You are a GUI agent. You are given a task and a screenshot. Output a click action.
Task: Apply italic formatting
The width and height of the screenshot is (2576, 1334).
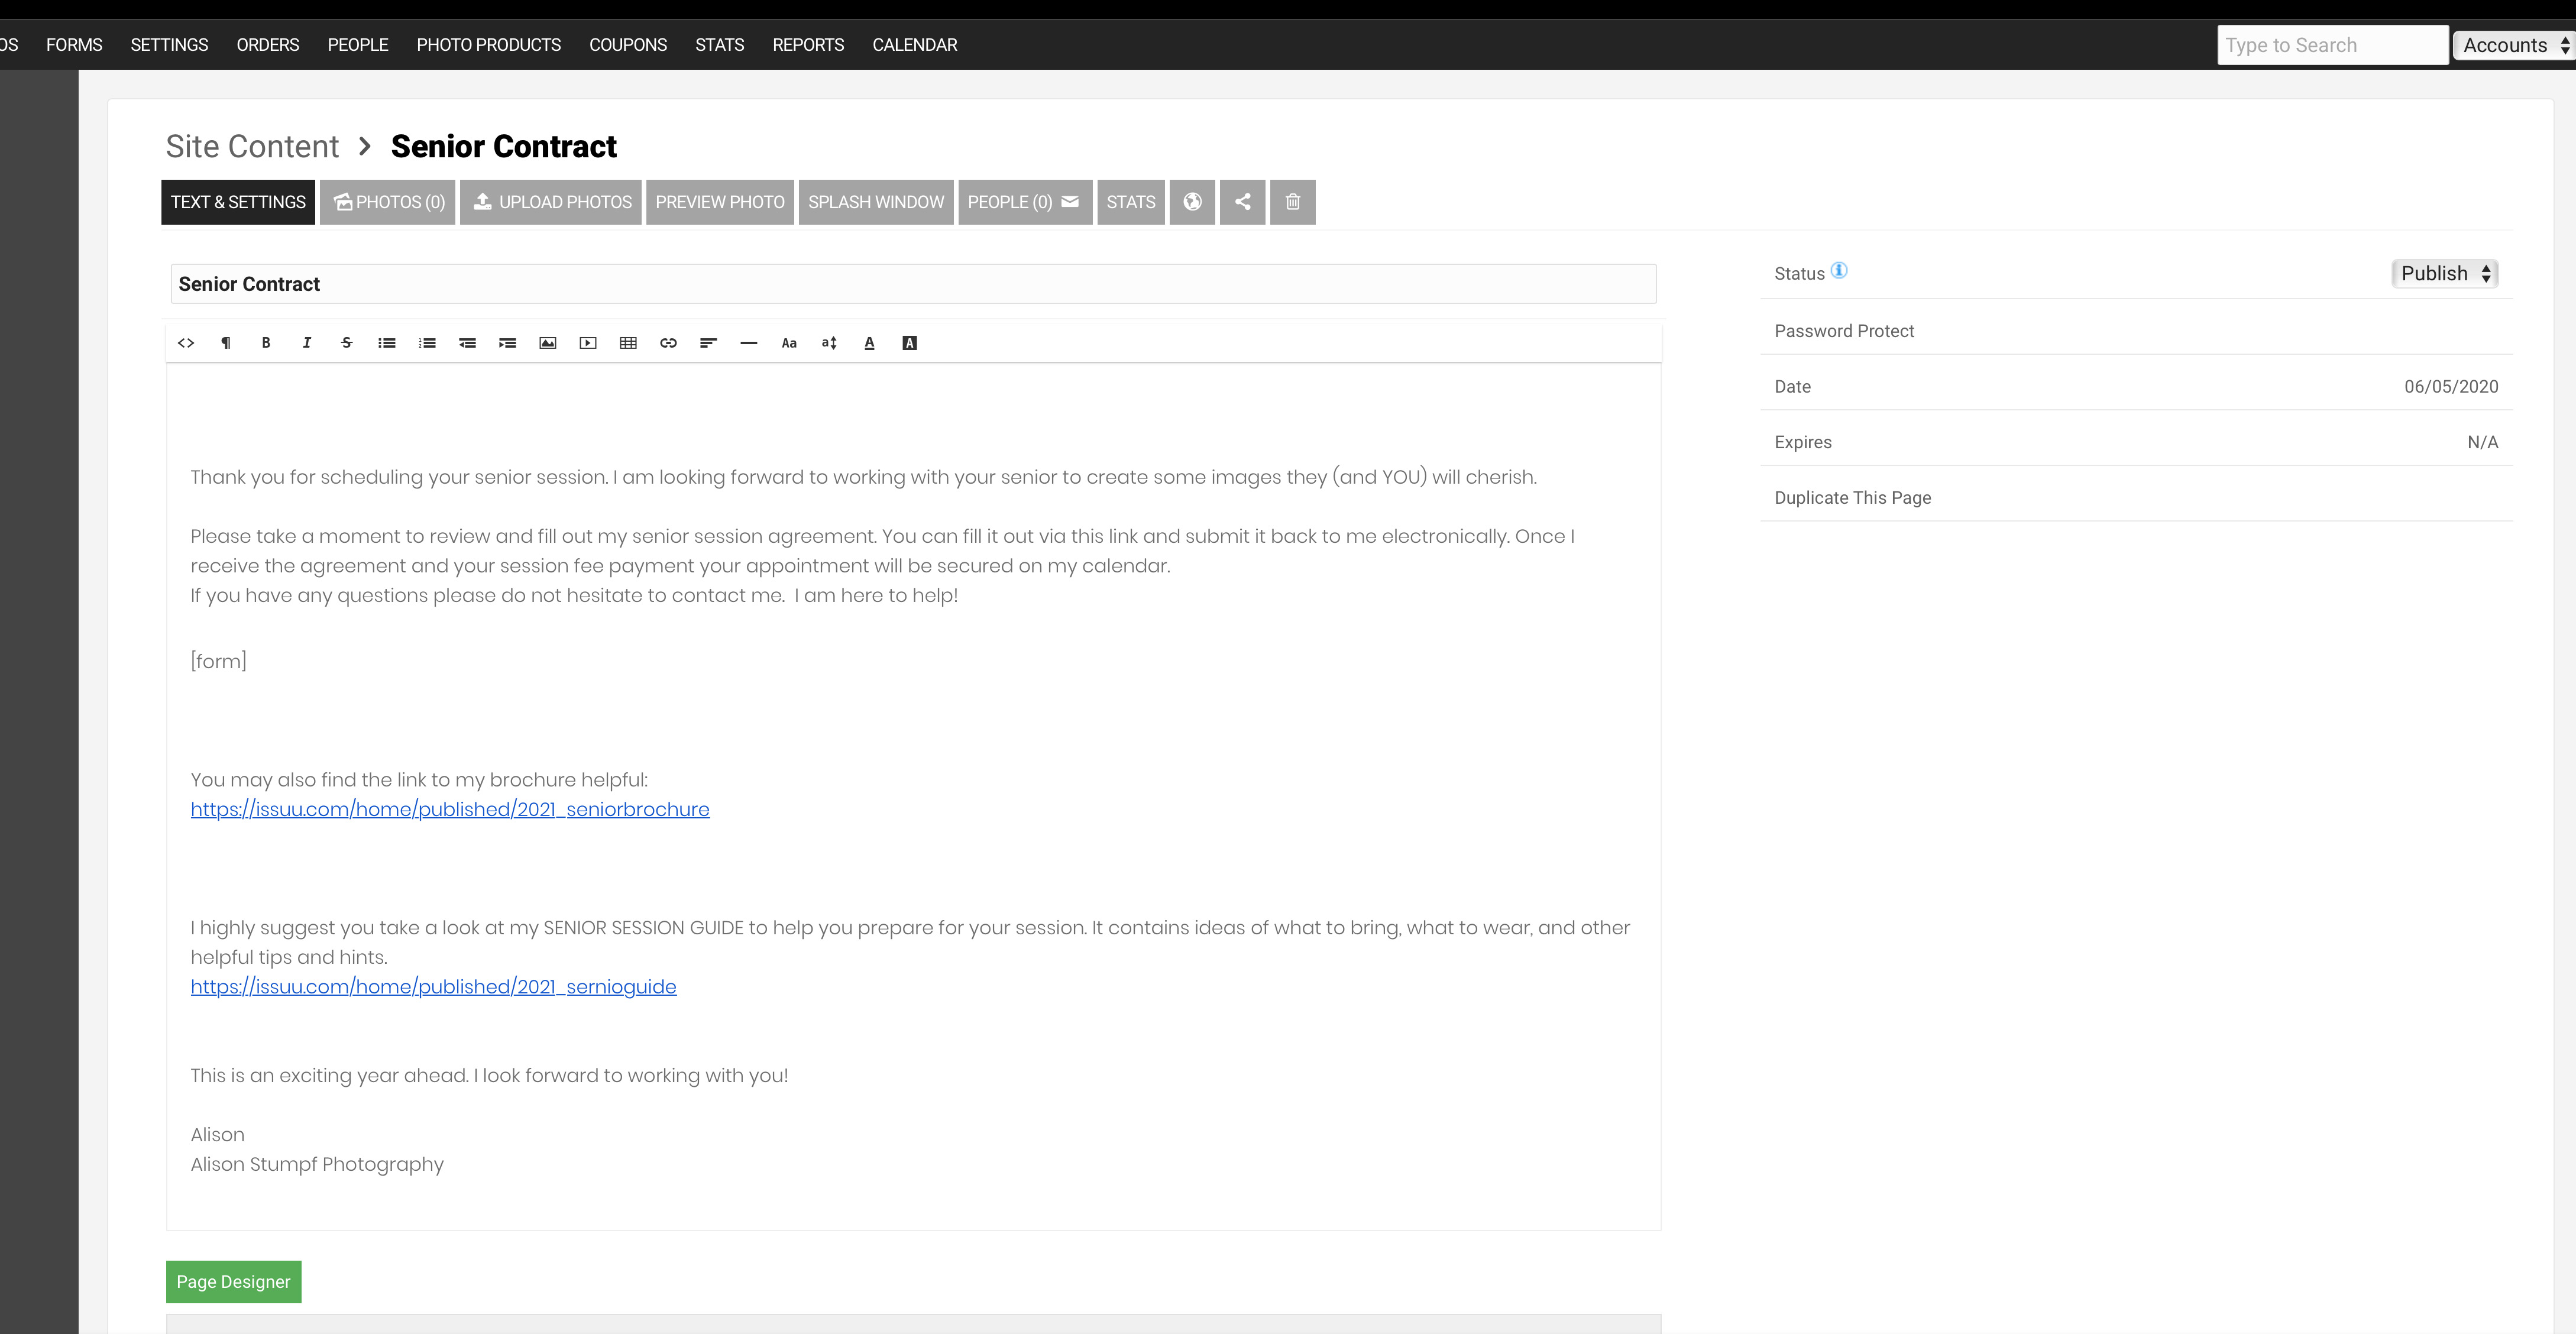coord(306,343)
